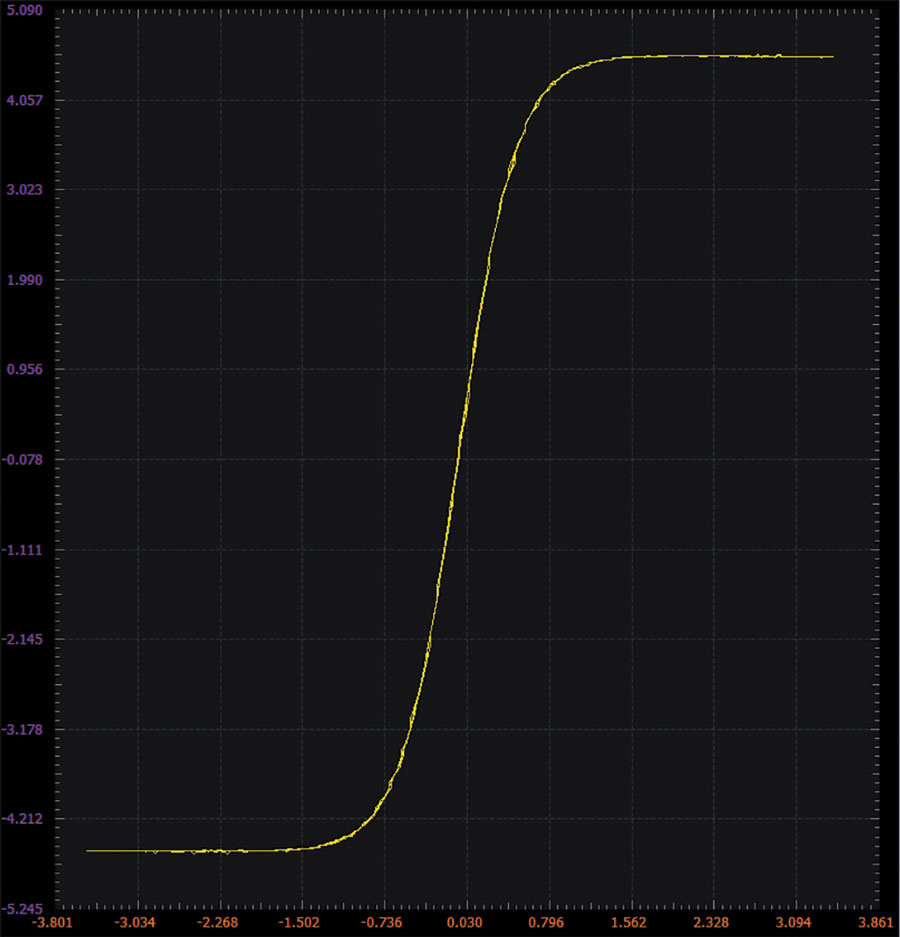Click the 3.023 vertical axis label
Screen dimensions: 900x937
25,189
